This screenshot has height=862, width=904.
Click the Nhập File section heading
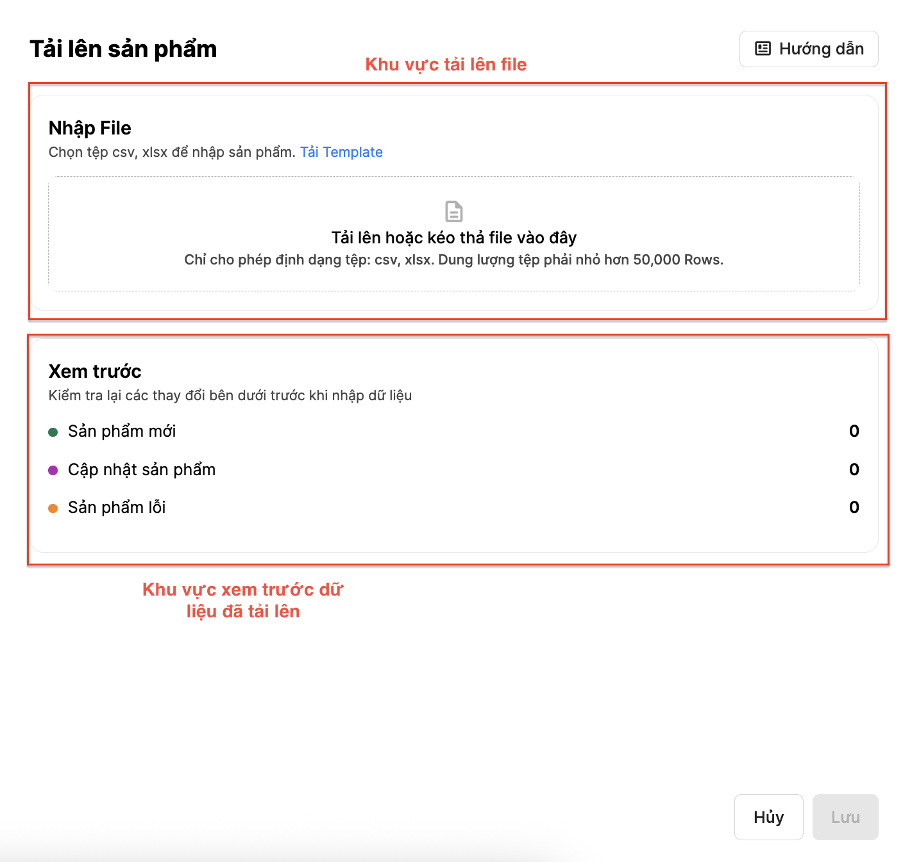[x=90, y=128]
